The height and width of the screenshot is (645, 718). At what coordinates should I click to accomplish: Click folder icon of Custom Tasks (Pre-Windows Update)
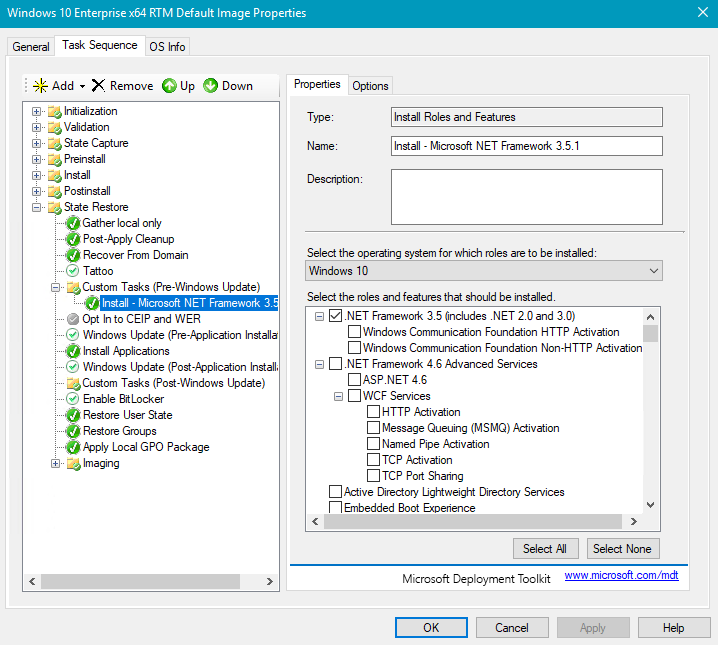tap(73, 287)
